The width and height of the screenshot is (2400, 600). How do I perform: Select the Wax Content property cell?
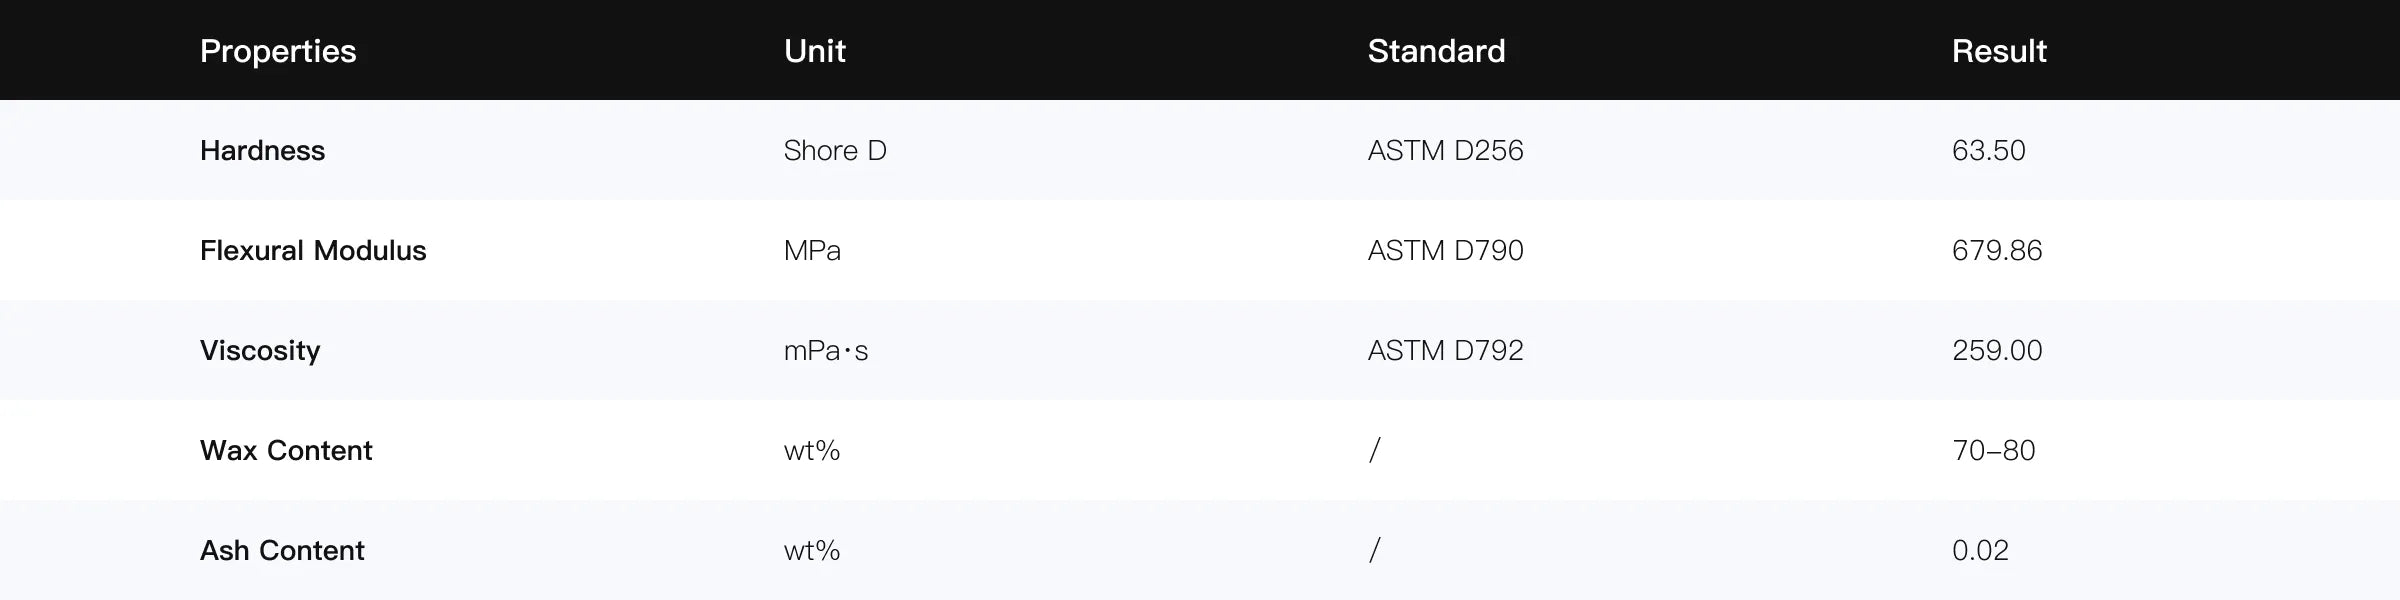(286, 450)
